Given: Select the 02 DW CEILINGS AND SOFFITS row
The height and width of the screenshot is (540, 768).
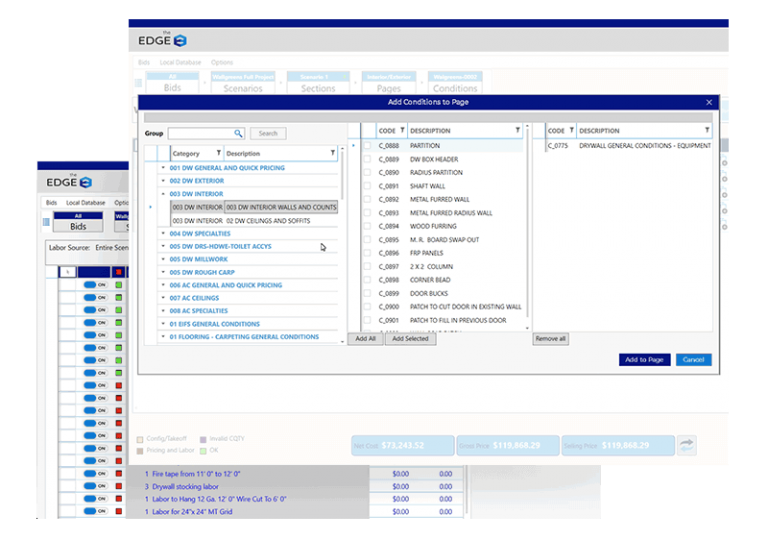Looking at the screenshot, I should tap(254, 221).
